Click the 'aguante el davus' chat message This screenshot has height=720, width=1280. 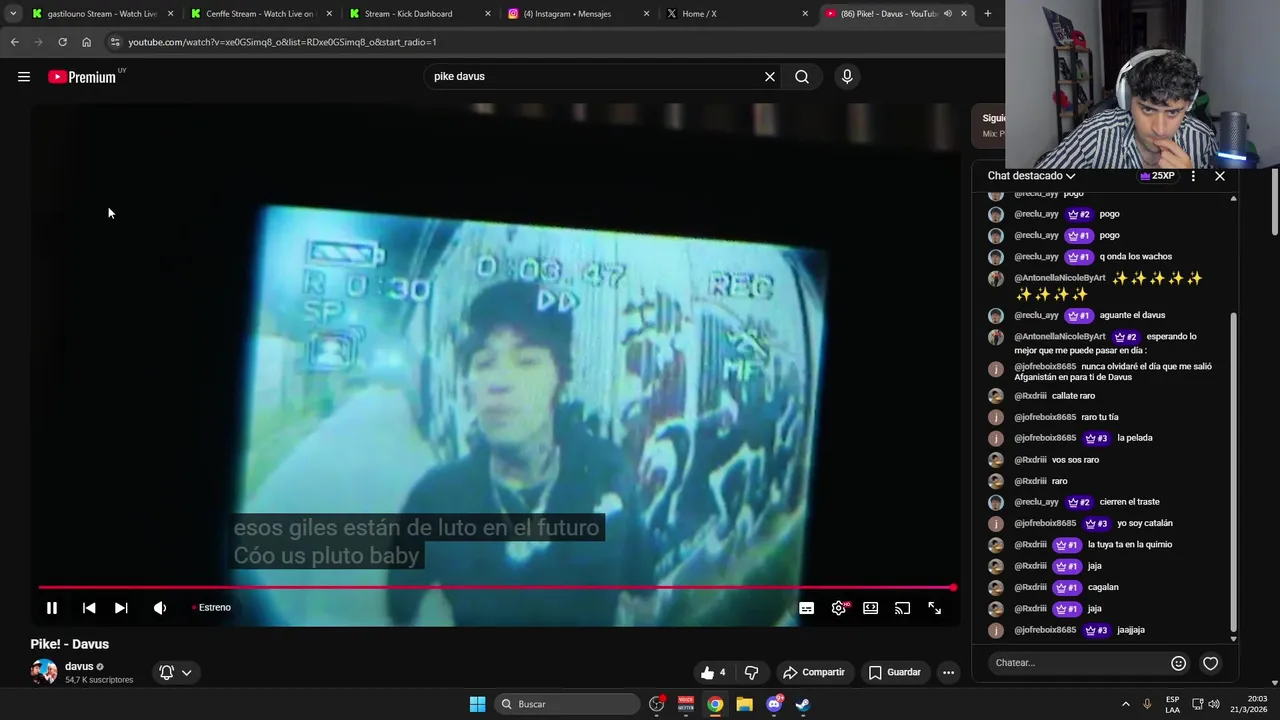[1132, 315]
